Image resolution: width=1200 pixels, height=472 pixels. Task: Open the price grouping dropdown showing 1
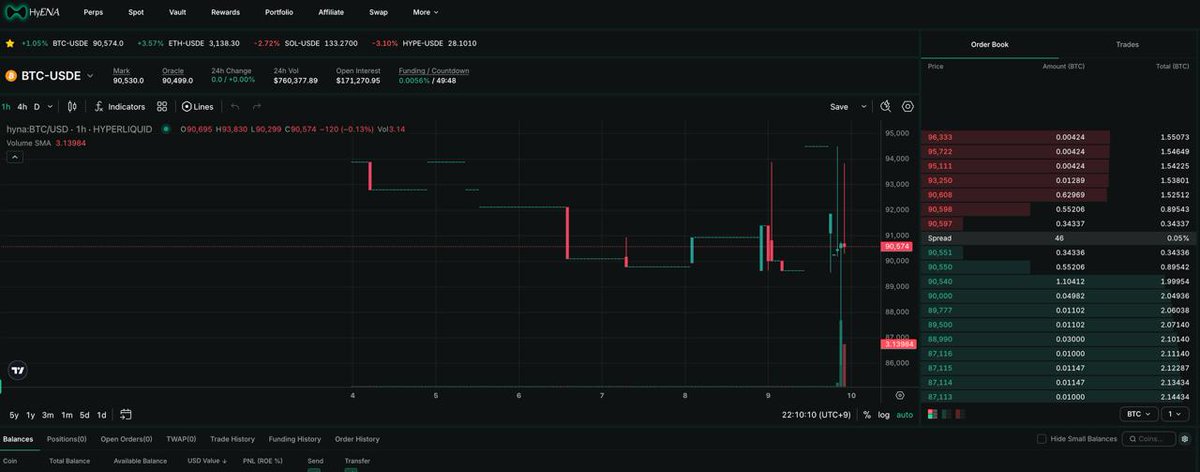(x=1176, y=414)
